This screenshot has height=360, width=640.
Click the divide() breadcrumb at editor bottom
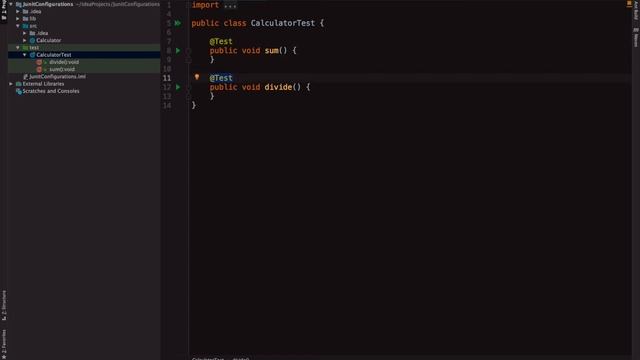pos(241,358)
